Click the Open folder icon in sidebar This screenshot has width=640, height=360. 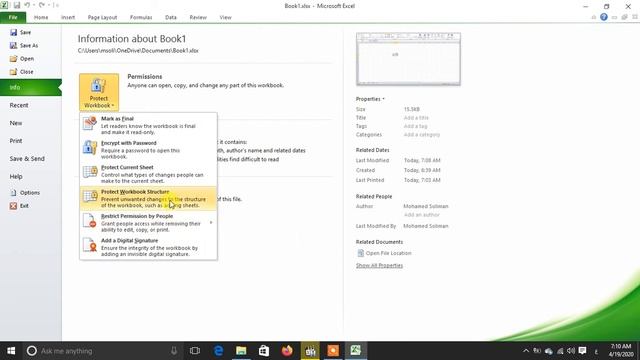(13, 58)
